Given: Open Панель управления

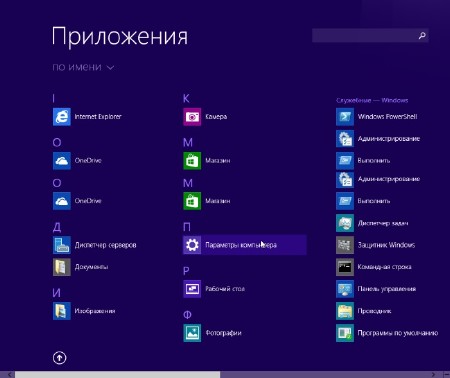Looking at the screenshot, I should click(x=376, y=289).
